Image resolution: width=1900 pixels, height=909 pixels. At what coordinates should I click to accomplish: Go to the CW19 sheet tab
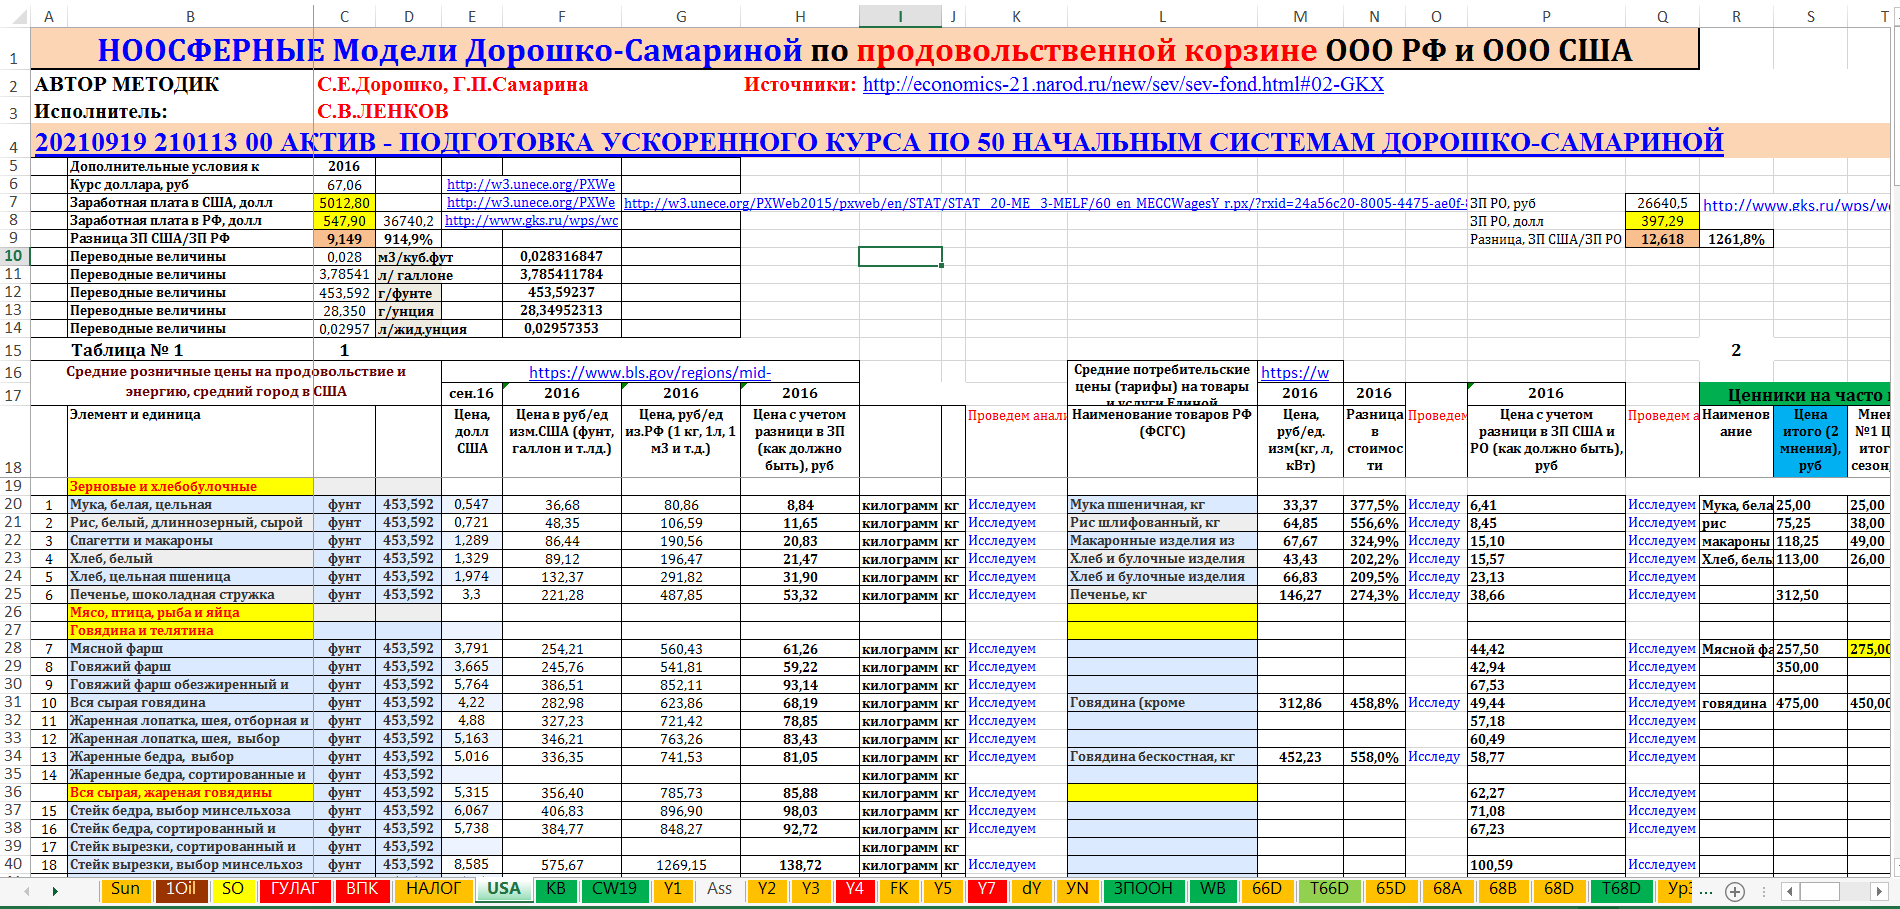614,889
